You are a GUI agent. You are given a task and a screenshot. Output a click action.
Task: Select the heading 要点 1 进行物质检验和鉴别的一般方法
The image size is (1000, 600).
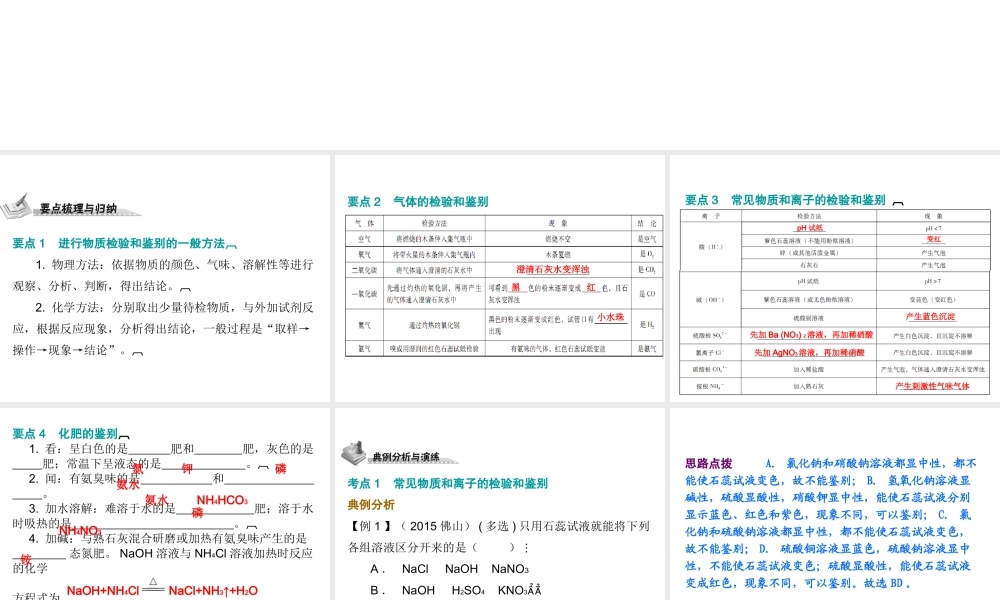coord(119,243)
